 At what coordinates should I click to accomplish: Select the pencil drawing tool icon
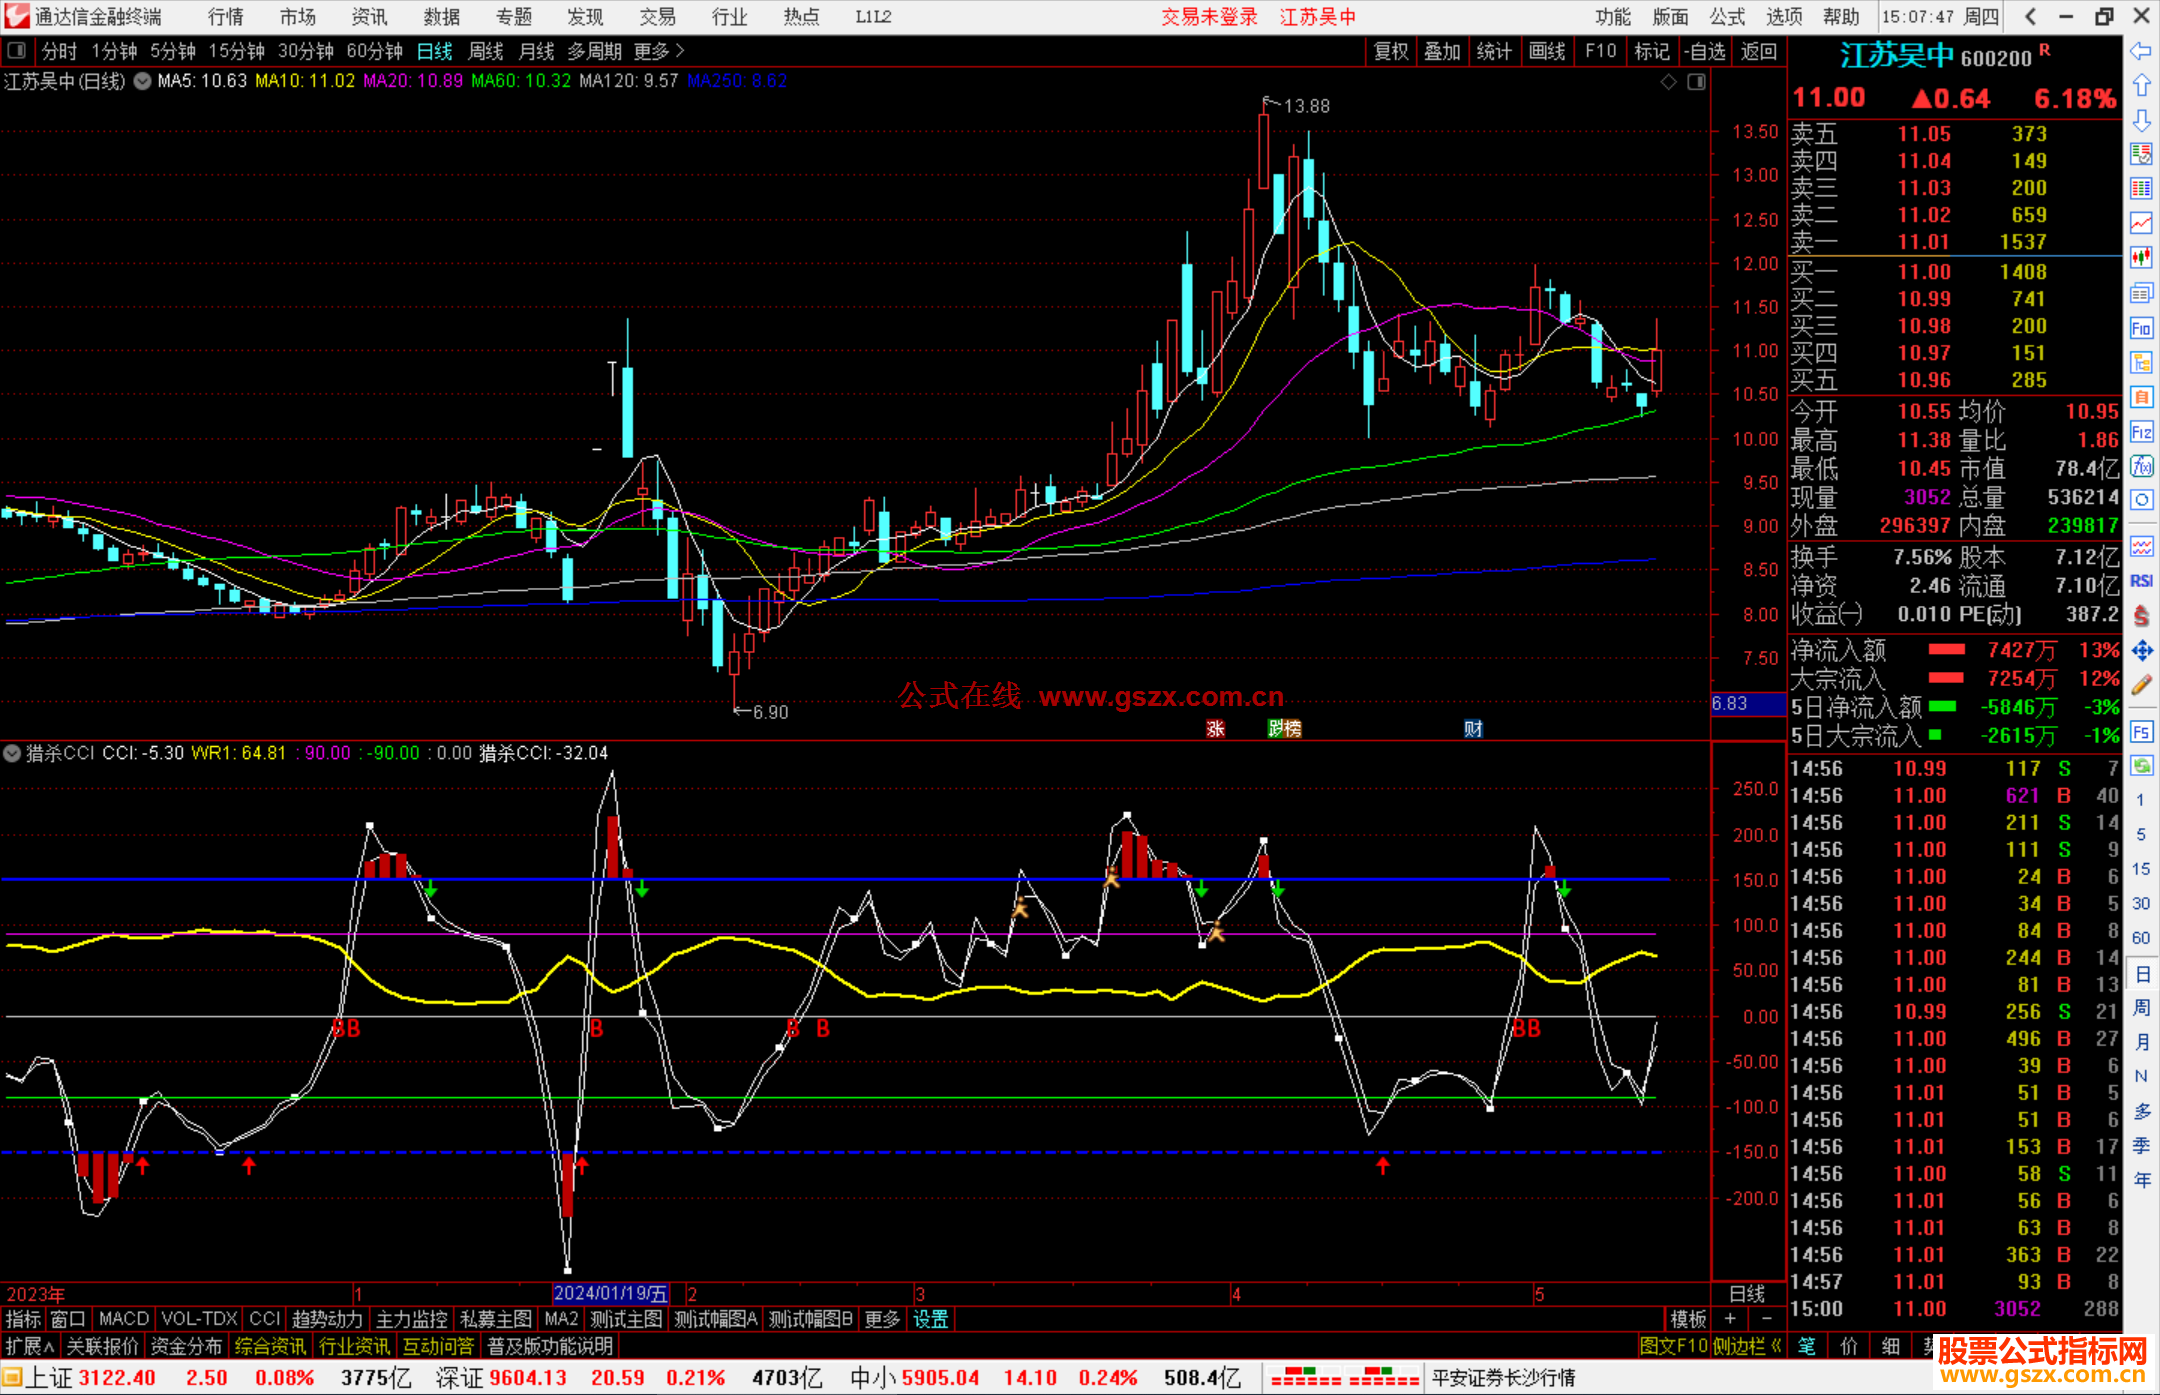[x=2141, y=686]
